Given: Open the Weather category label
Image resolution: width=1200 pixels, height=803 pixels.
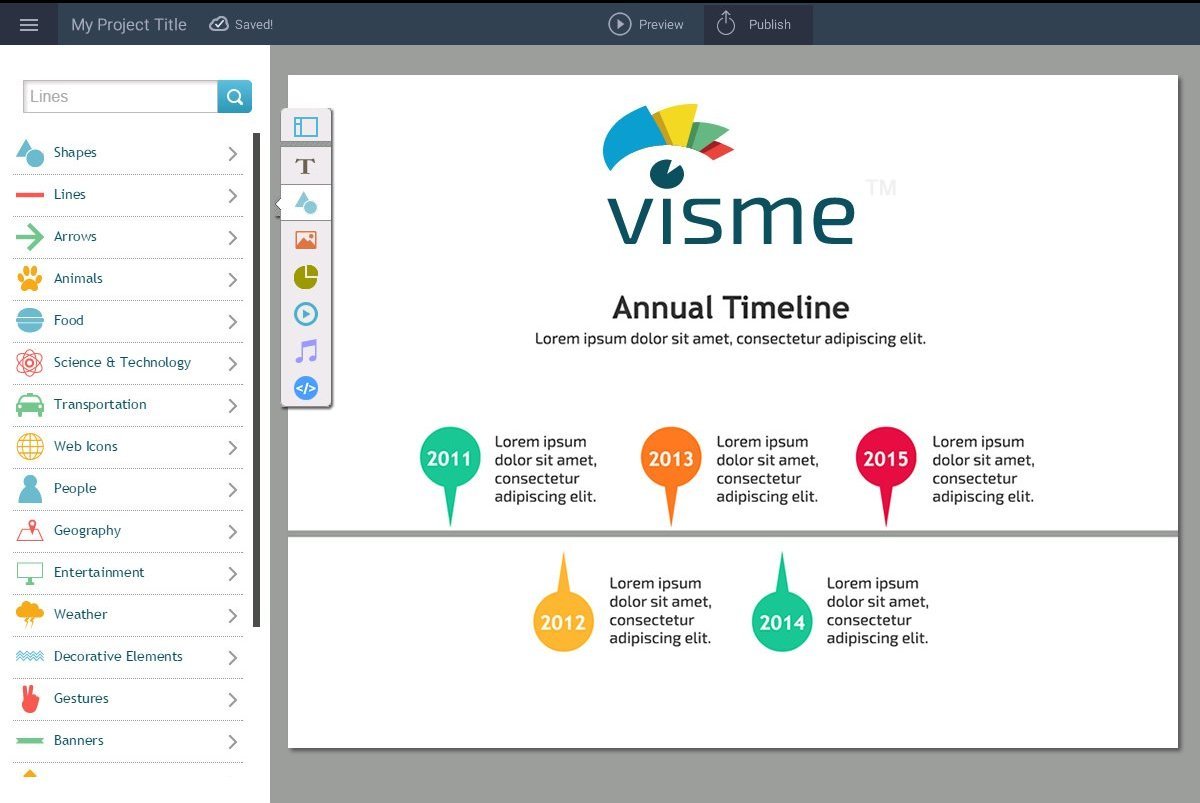Looking at the screenshot, I should click(80, 614).
